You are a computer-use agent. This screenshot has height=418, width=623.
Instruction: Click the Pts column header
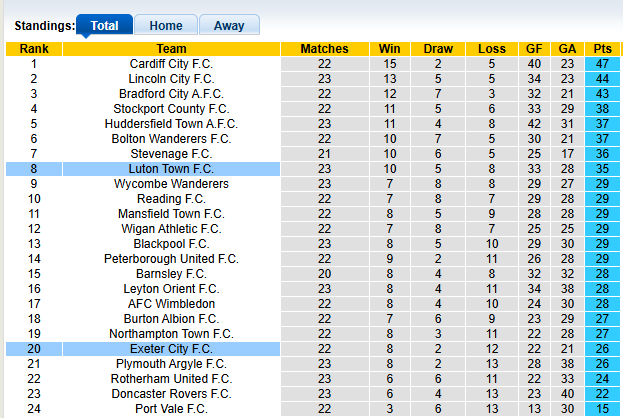[602, 49]
